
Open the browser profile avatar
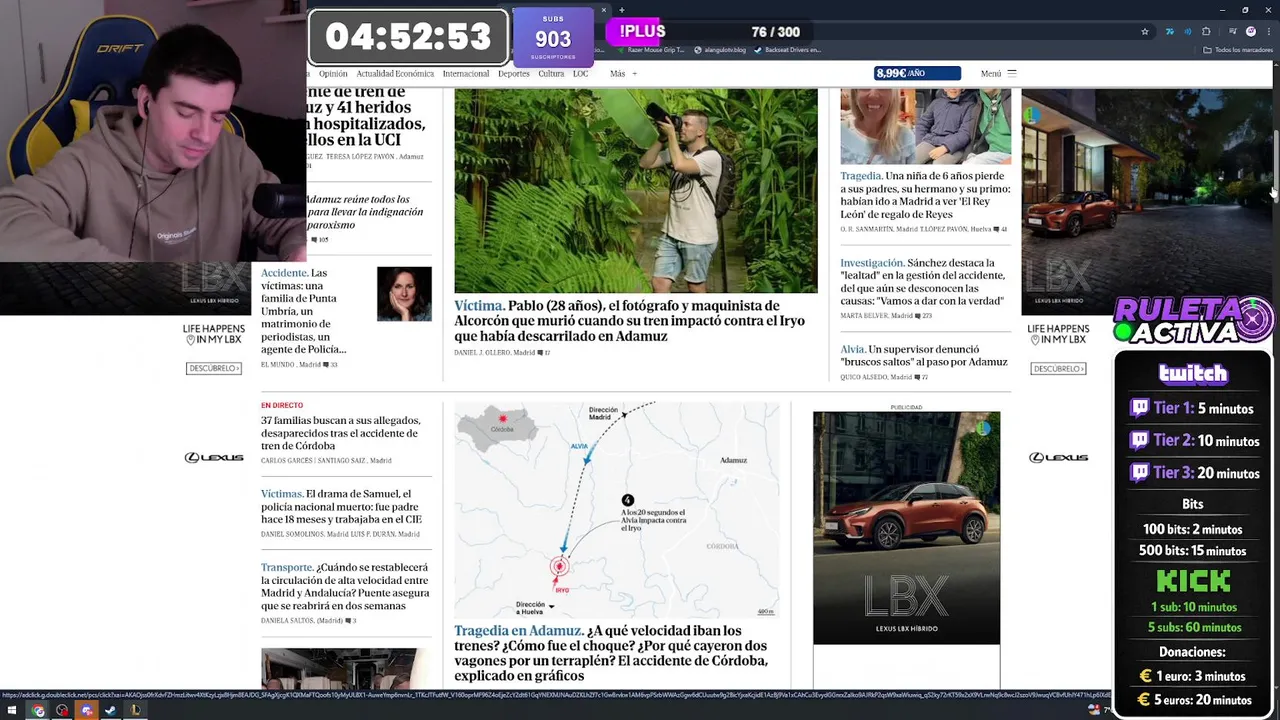point(1250,32)
